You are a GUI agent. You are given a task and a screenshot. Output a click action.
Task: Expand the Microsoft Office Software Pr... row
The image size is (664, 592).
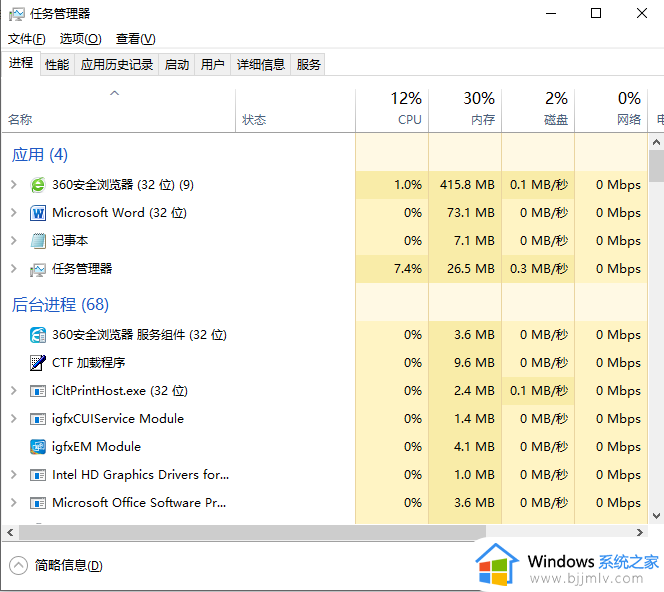point(14,502)
